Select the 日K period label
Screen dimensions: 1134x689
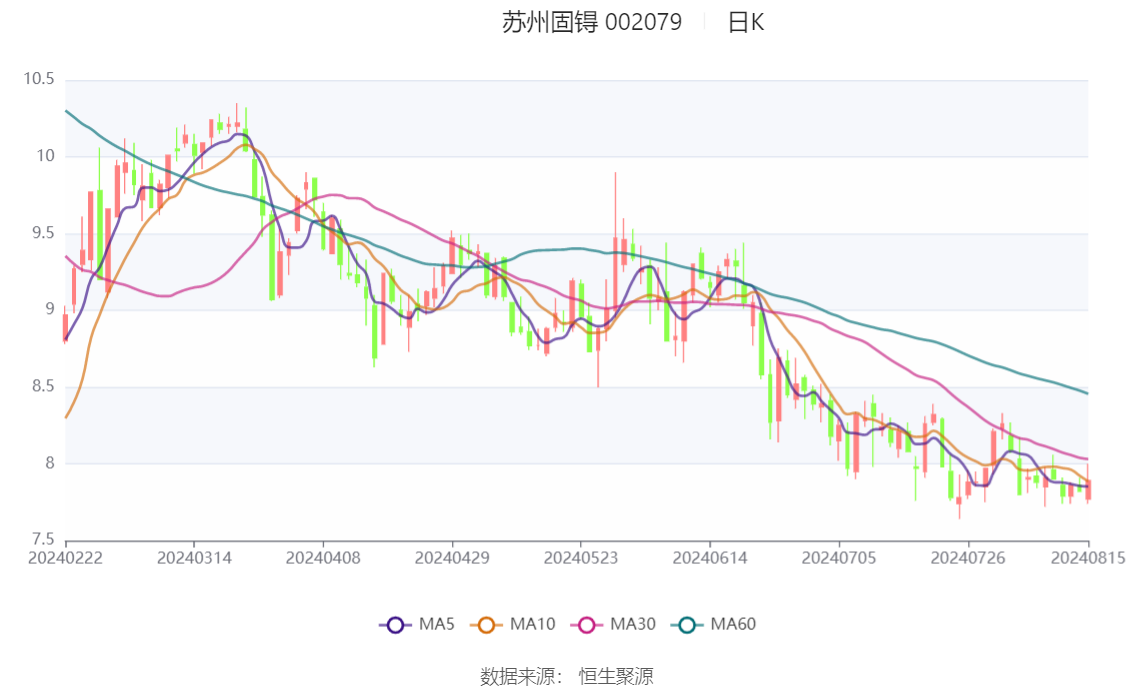[x=746, y=22]
